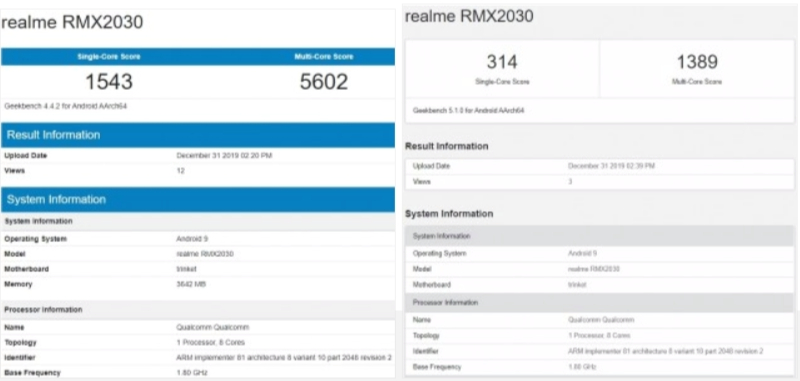Click '1.80 GHz' base frequency in the left result

pos(192,373)
